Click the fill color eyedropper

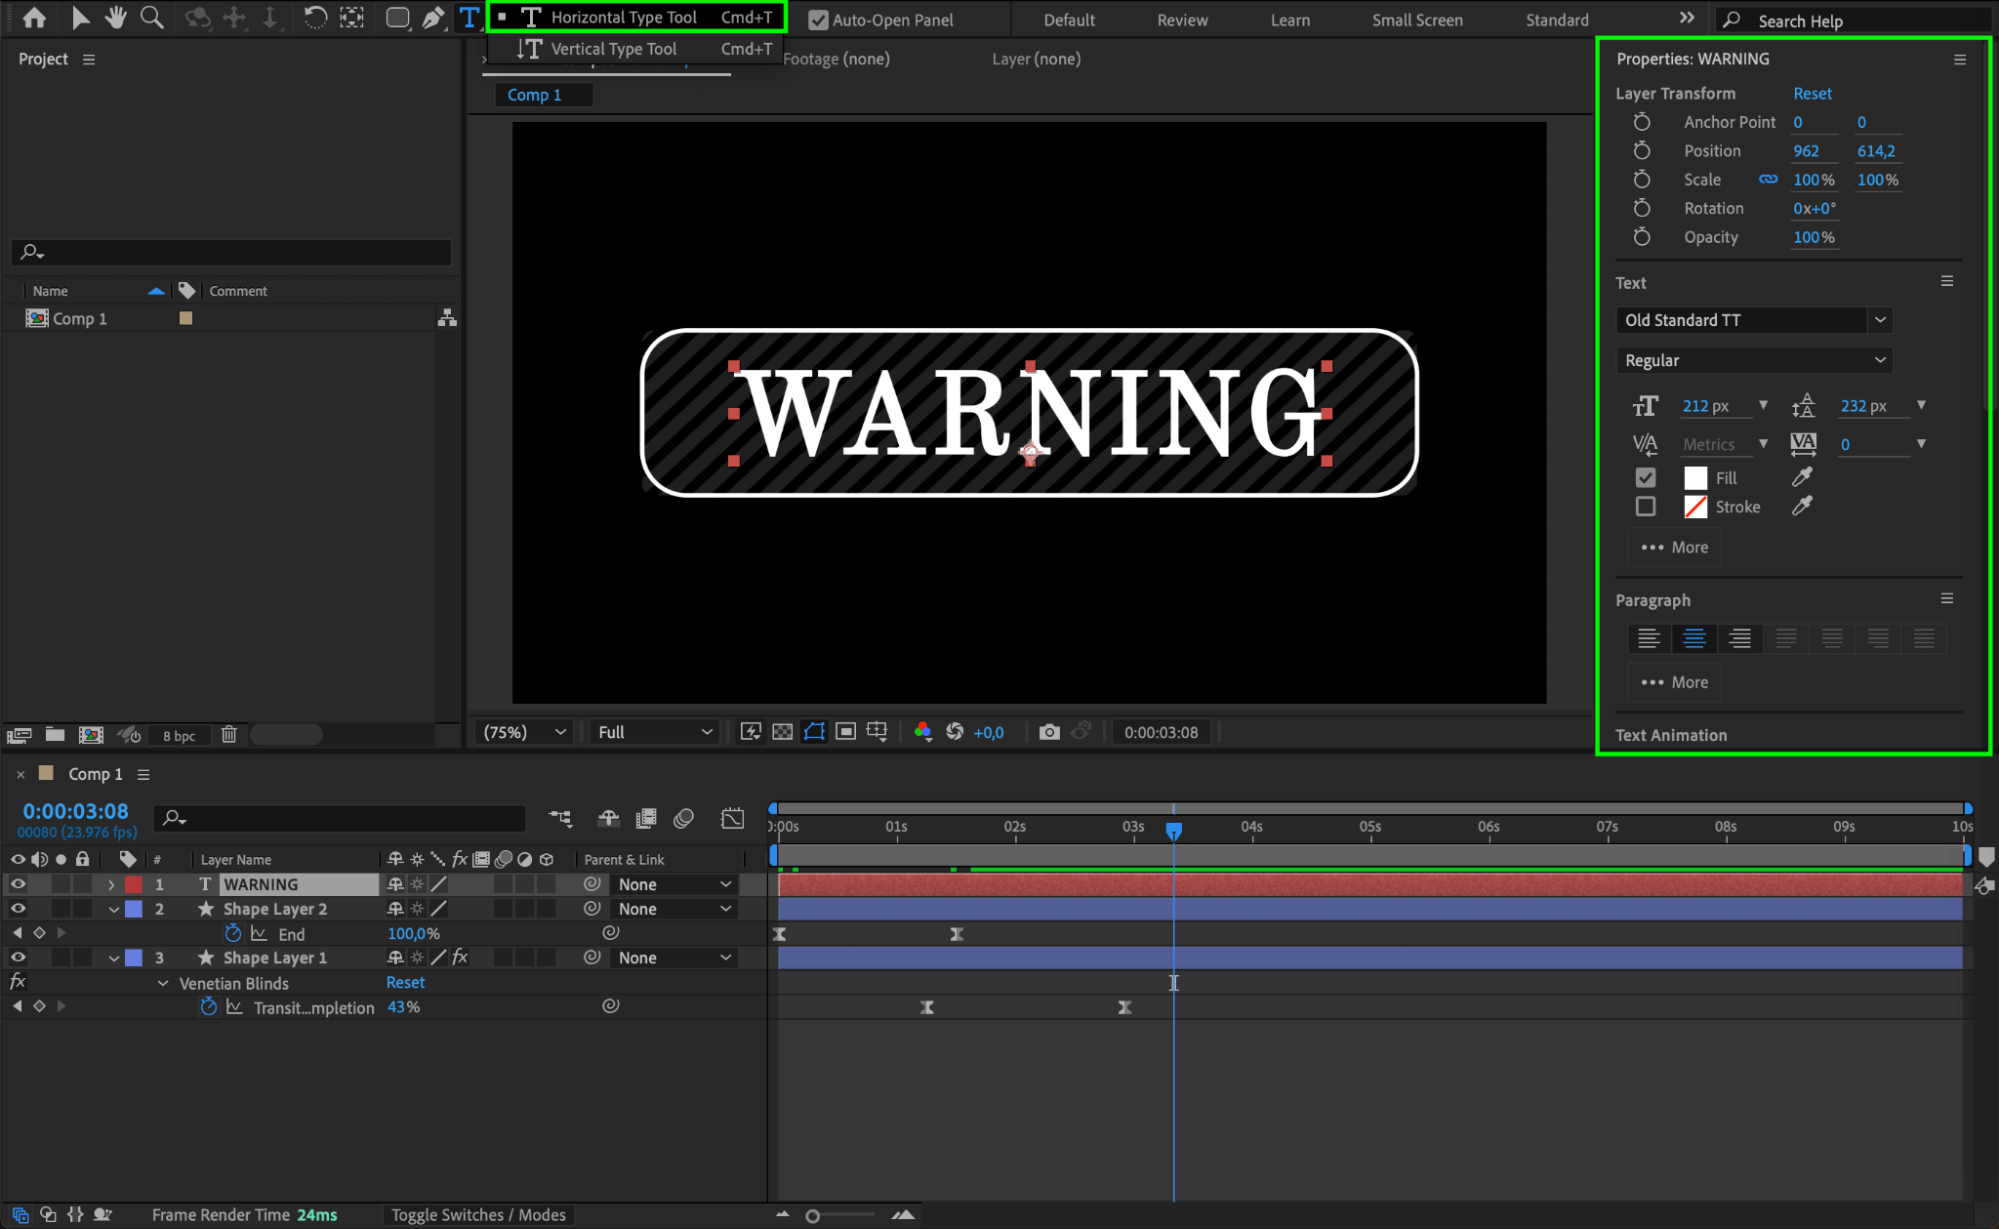coord(1802,478)
